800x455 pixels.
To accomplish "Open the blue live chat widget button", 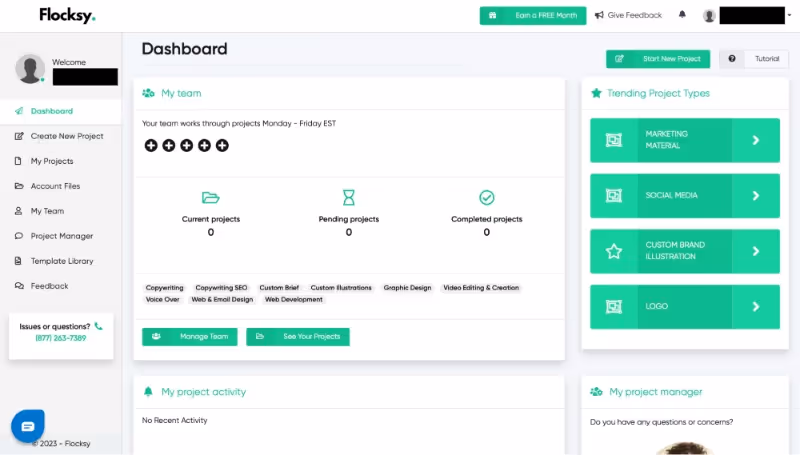I will pyautogui.click(x=28, y=426).
